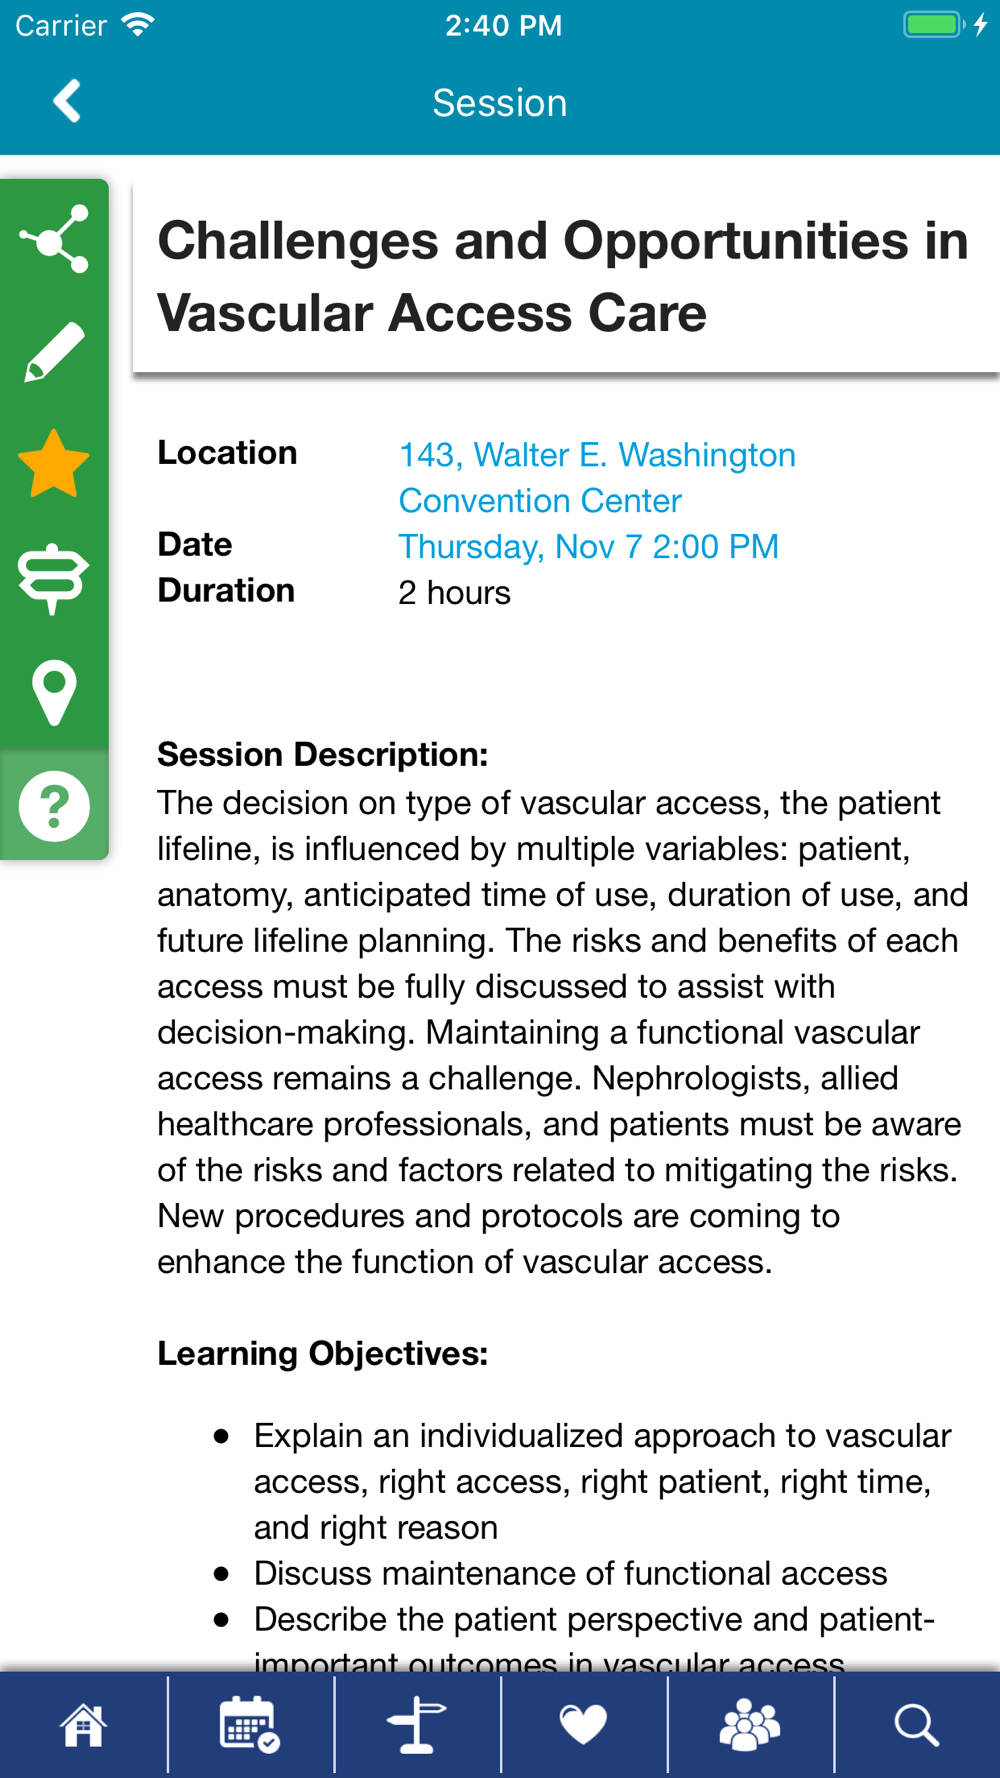Image resolution: width=1000 pixels, height=1778 pixels.
Task: Tap the Thursday, Nov 7 2:00 PM link
Action: (x=588, y=547)
